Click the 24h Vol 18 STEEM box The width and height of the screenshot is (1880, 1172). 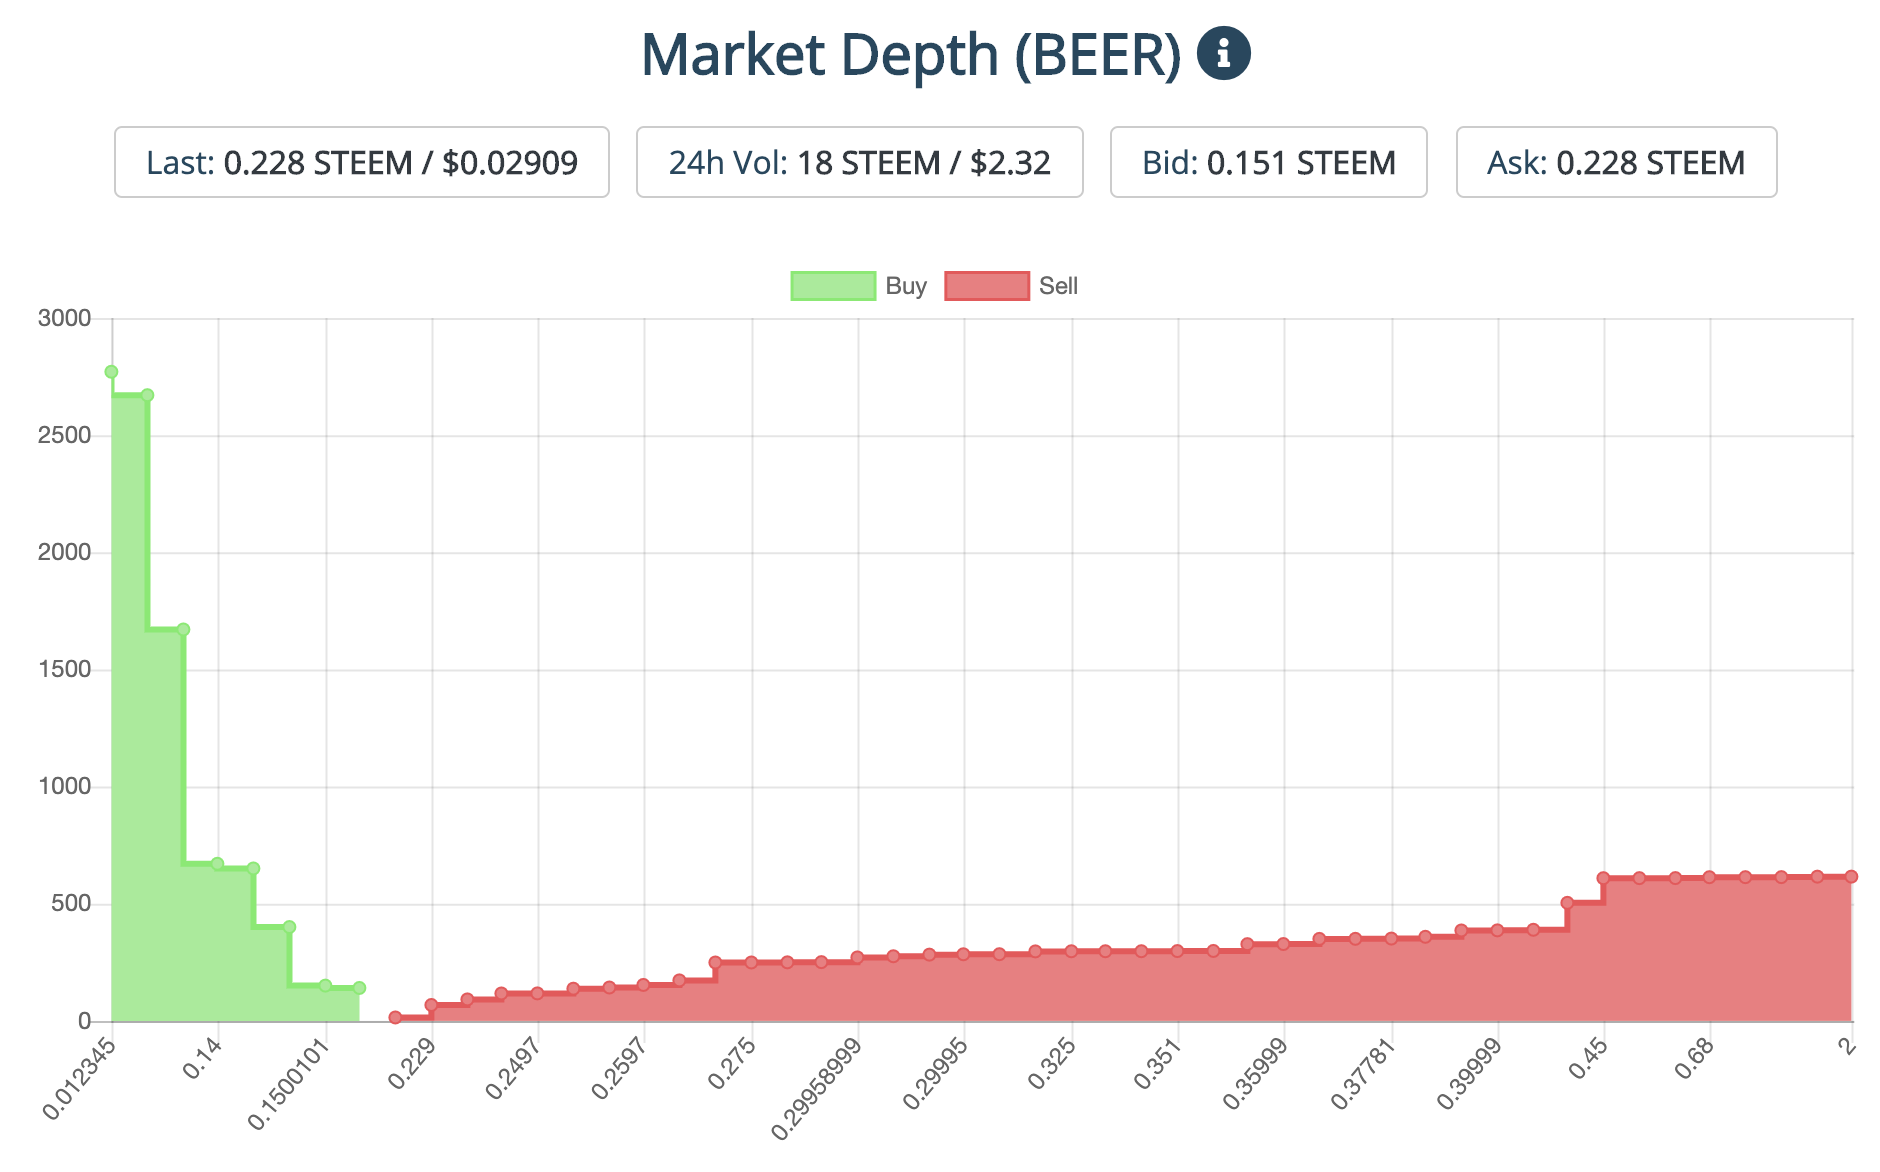pyautogui.click(x=859, y=162)
